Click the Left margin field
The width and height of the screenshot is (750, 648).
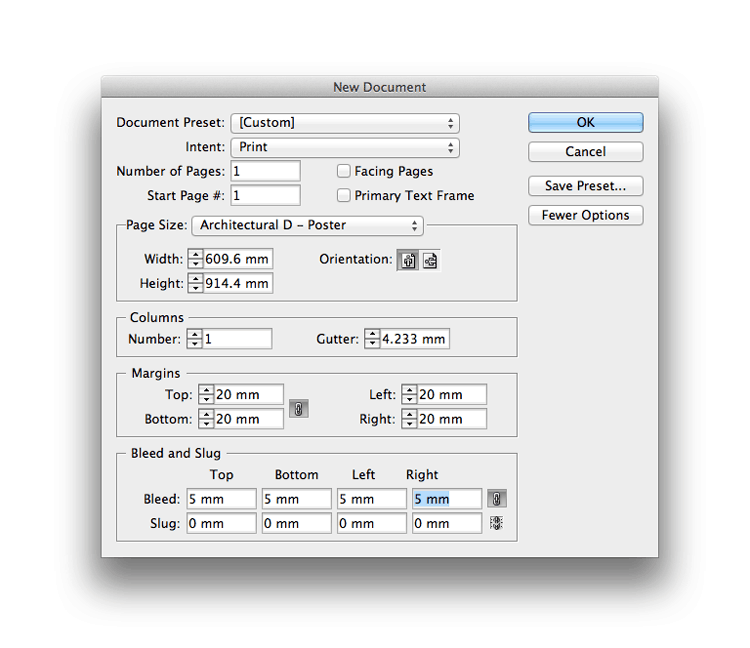click(452, 395)
